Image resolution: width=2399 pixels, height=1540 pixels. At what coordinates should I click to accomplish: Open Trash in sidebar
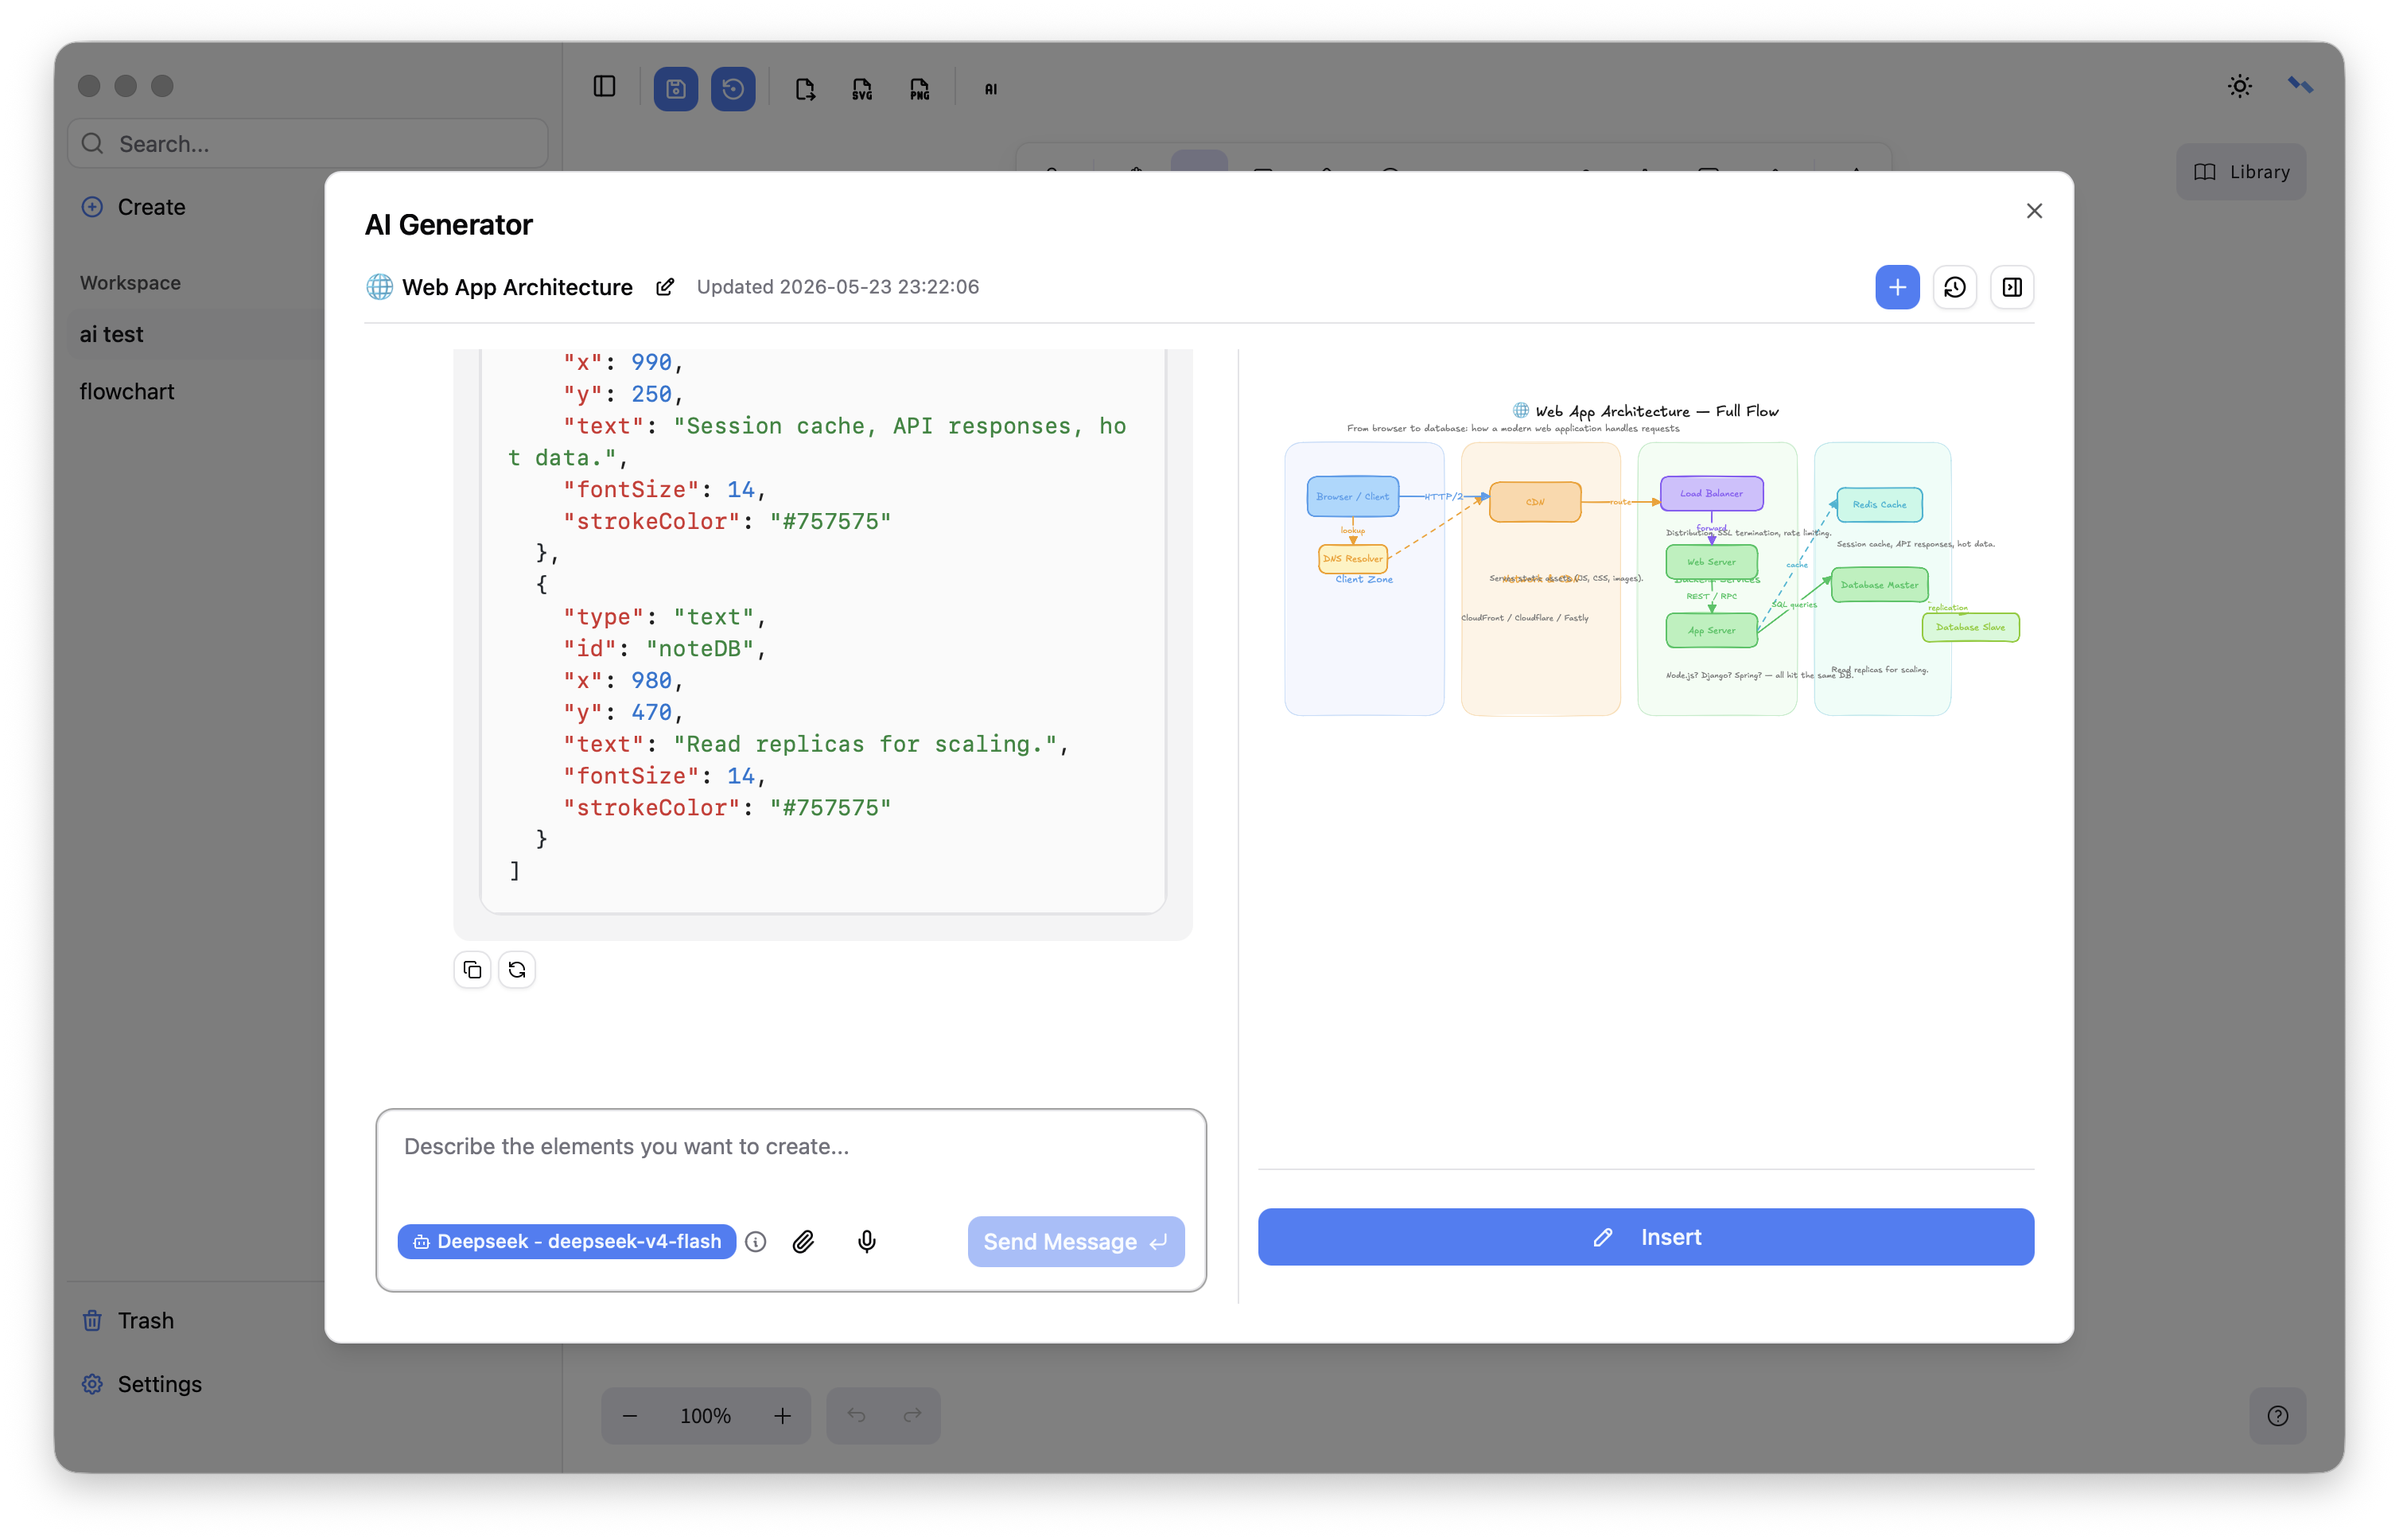pyautogui.click(x=128, y=1320)
